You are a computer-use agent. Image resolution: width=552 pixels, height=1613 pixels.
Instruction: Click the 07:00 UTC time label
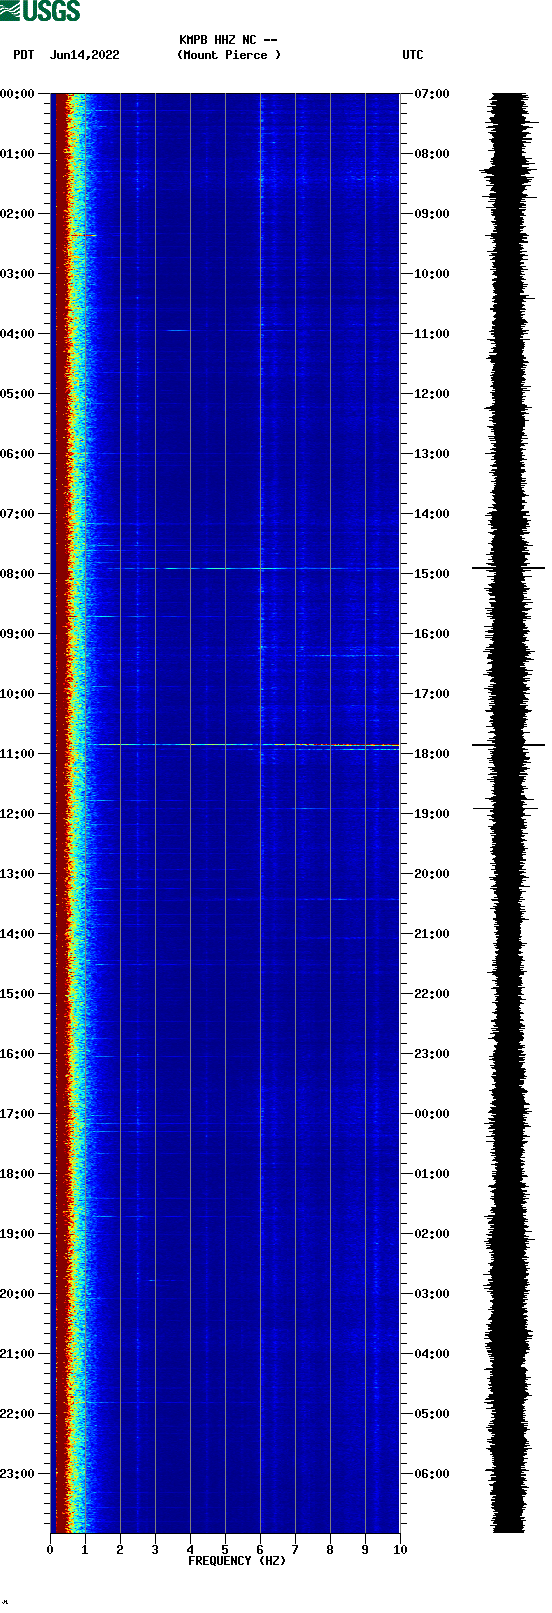pos(432,94)
